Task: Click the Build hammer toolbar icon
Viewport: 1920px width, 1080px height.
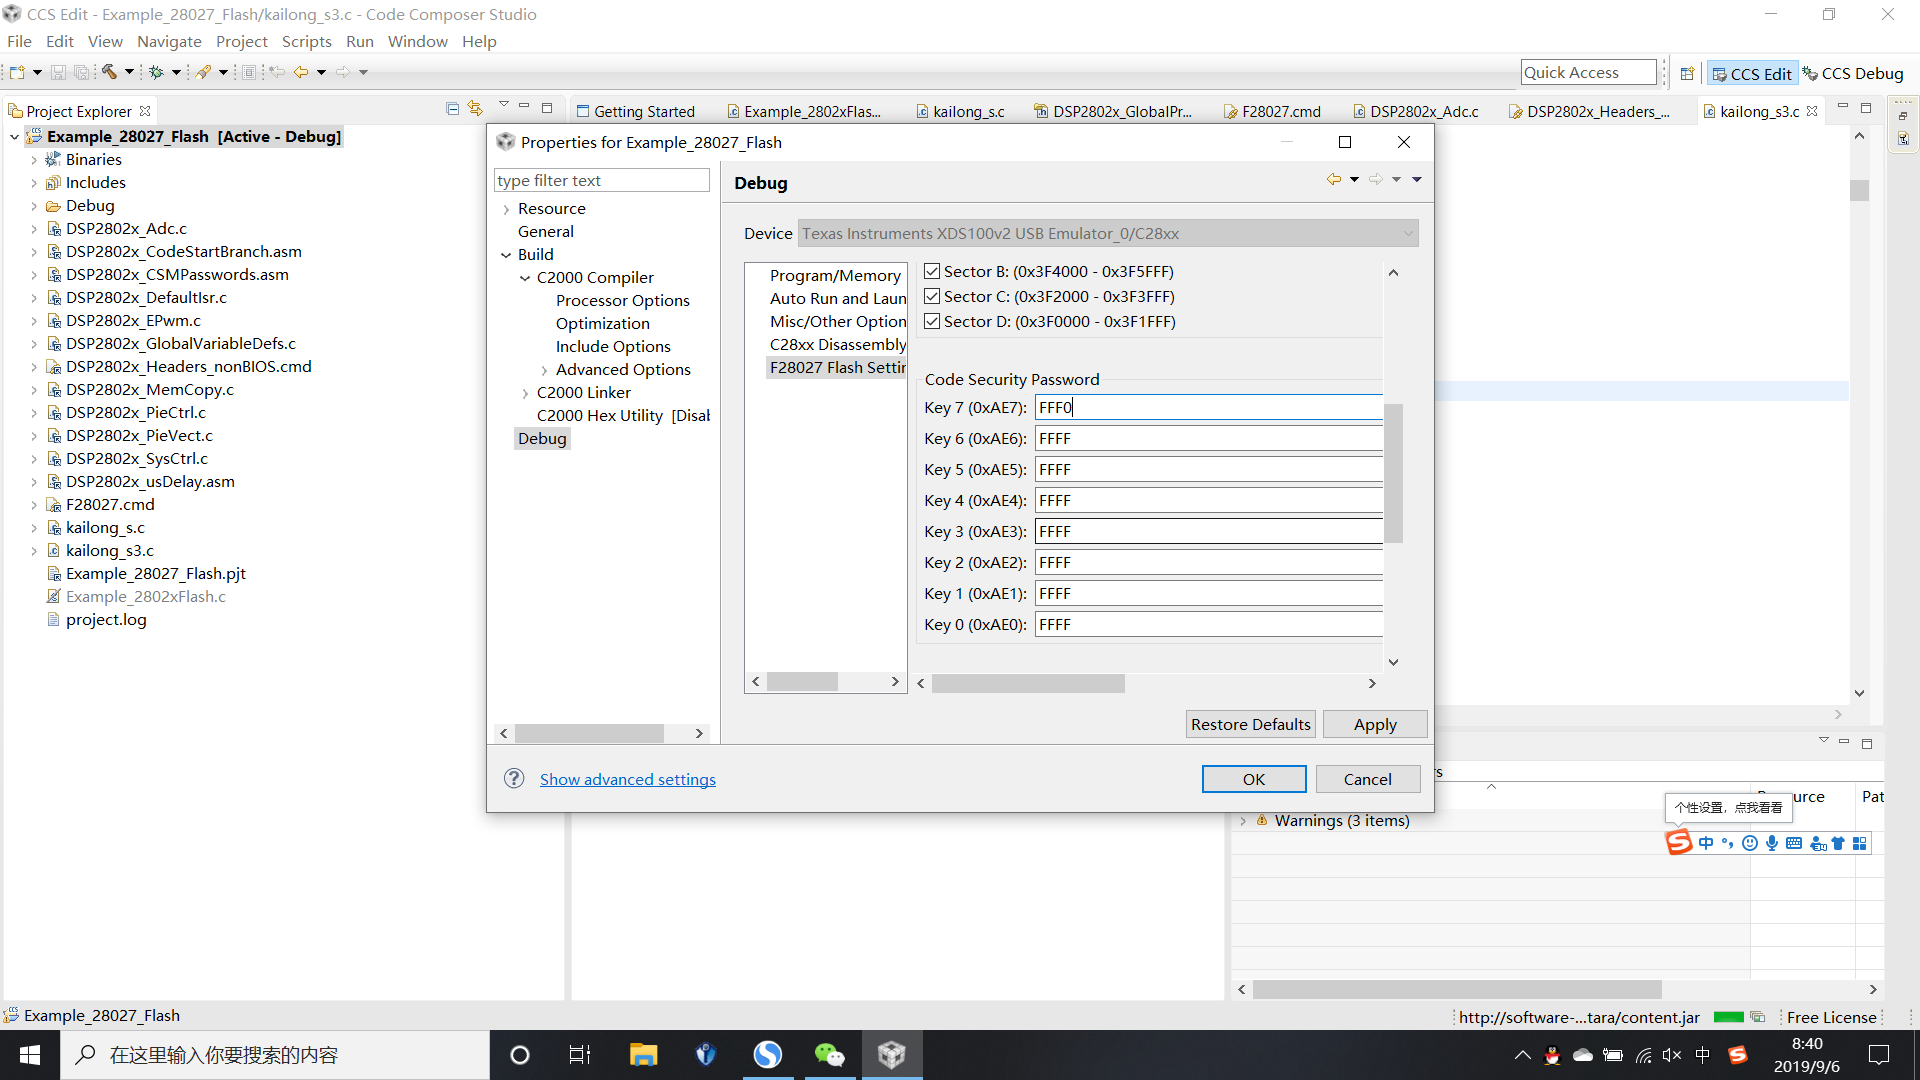Action: click(110, 72)
